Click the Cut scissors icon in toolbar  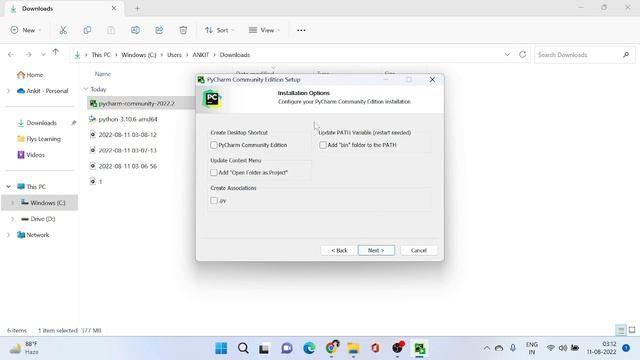(x=63, y=30)
